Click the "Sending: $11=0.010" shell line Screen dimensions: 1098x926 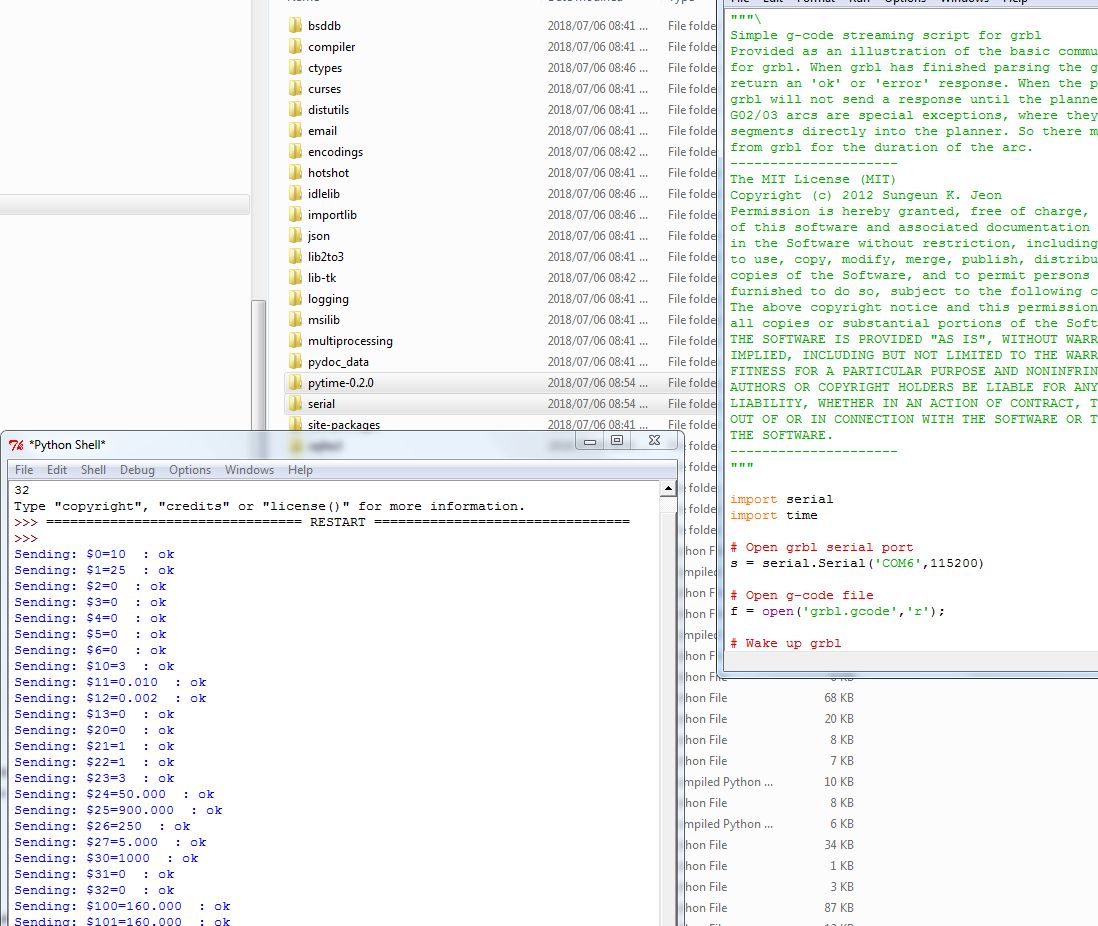click(110, 683)
